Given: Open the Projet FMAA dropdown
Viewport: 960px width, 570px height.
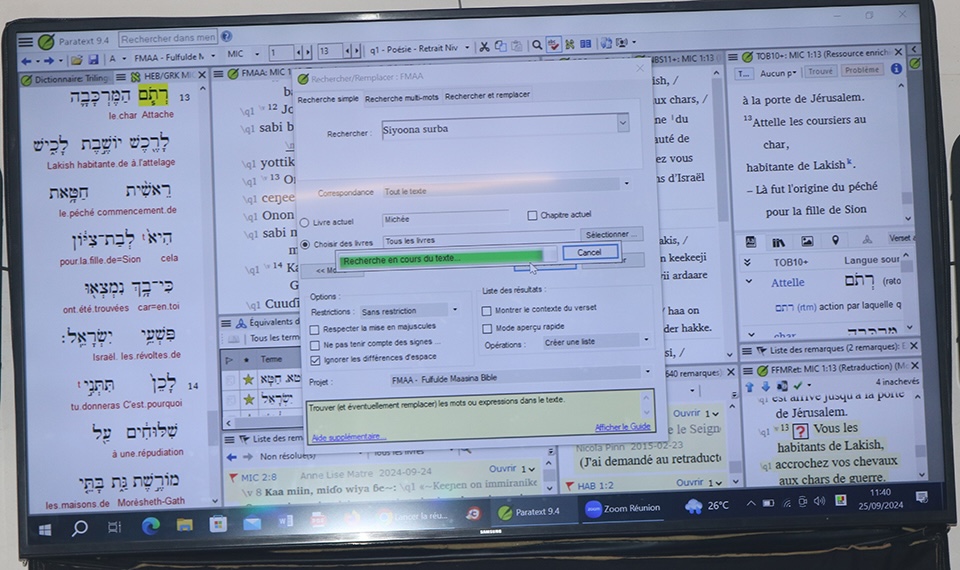Looking at the screenshot, I should [x=648, y=371].
